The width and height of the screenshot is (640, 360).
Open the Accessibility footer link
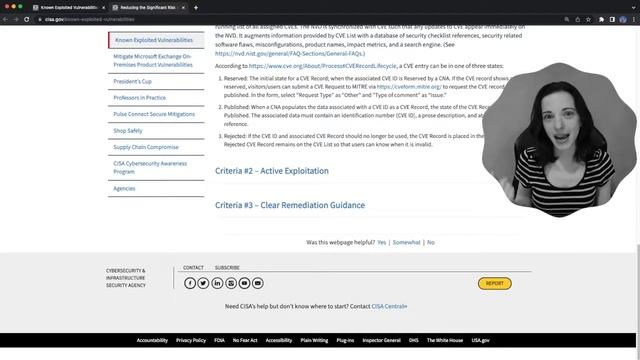279,340
